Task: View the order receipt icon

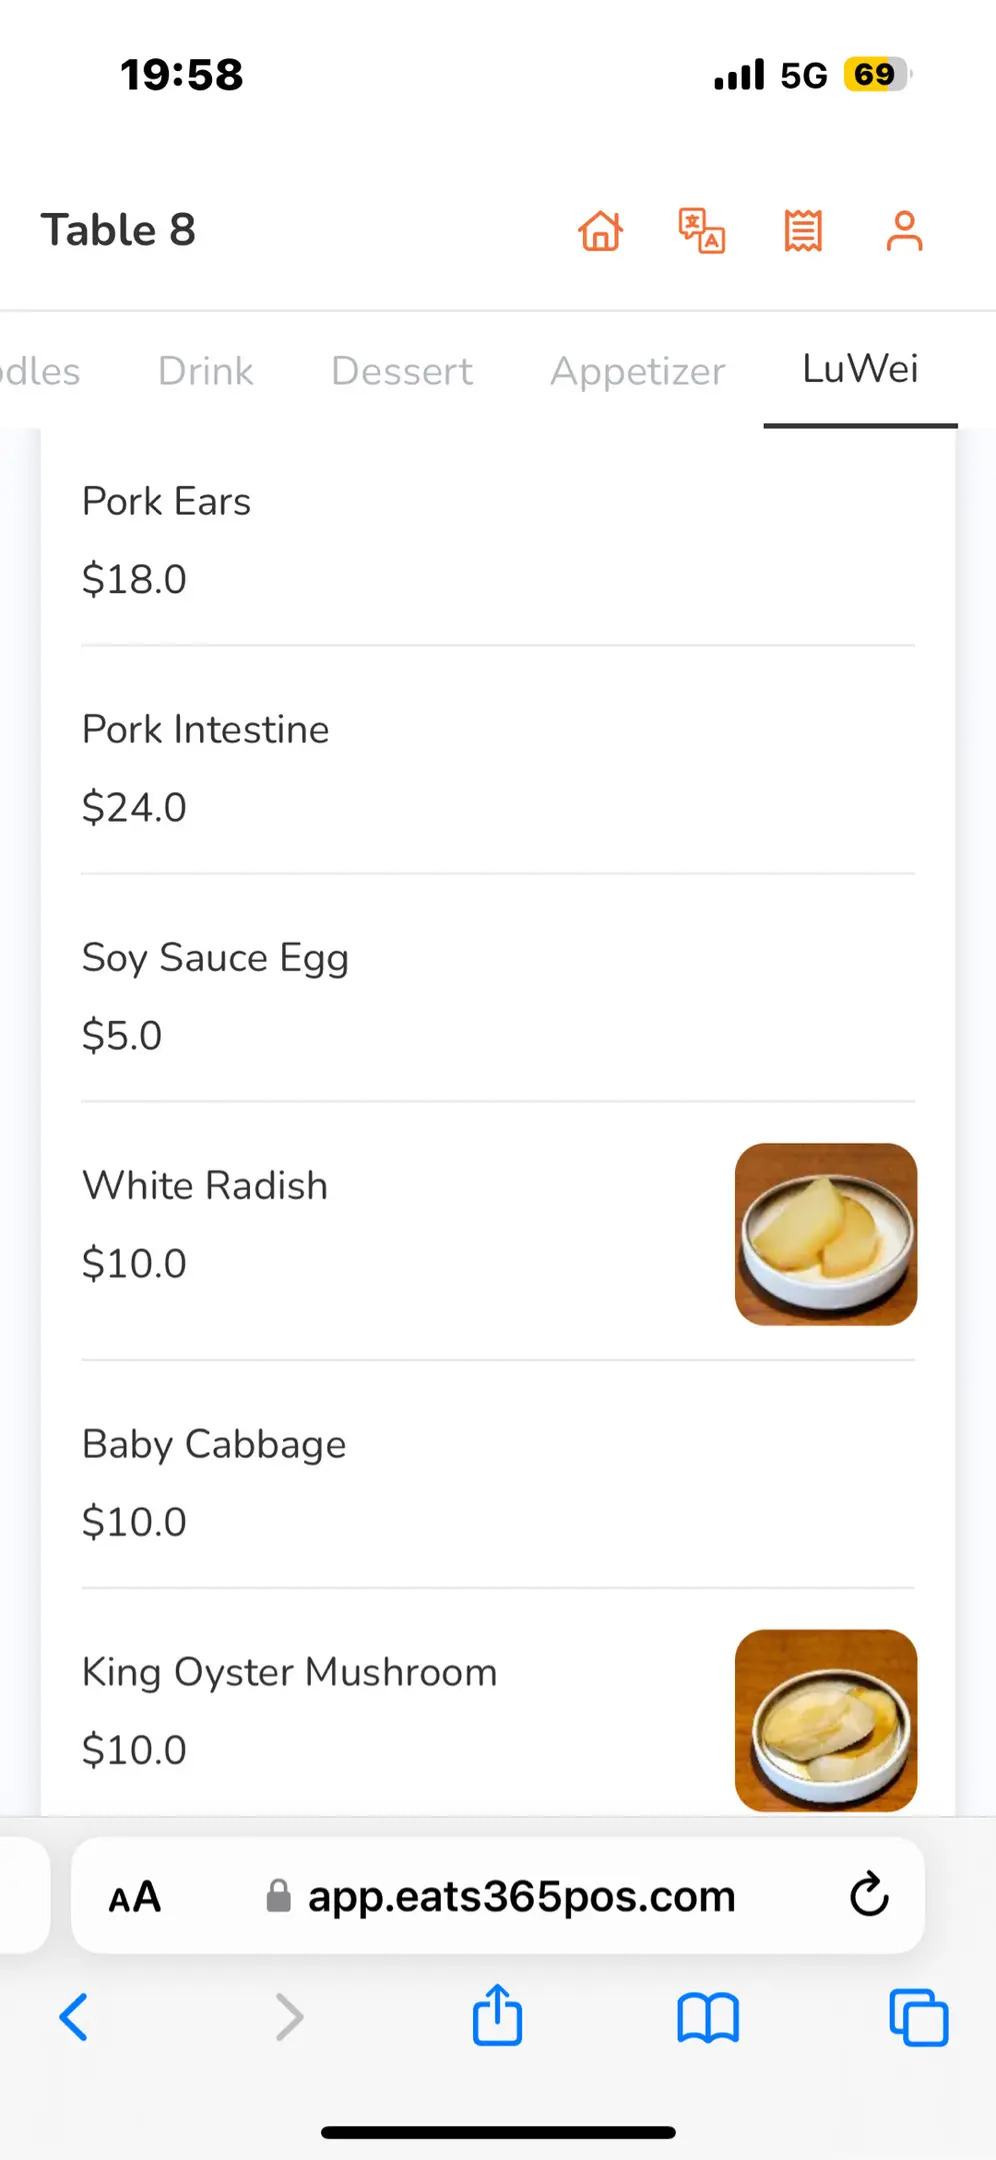Action: [803, 231]
